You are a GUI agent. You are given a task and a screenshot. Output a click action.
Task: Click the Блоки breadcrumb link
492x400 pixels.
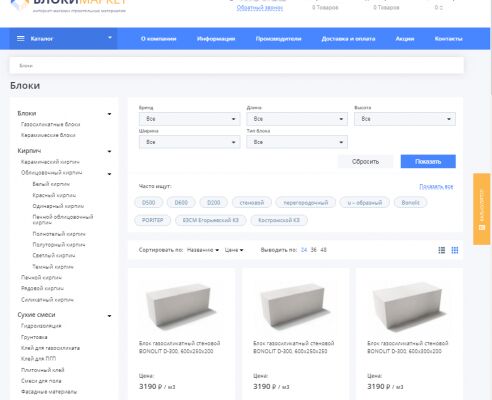coord(26,66)
